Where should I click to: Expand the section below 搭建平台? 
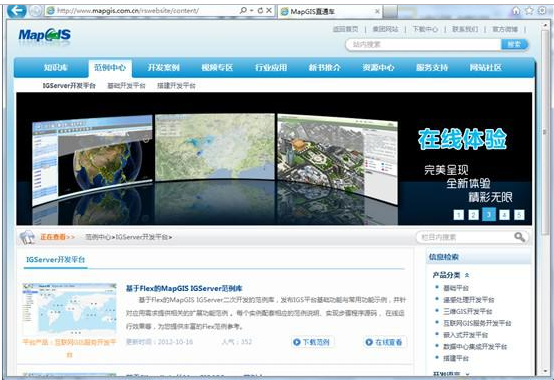click(468, 374)
